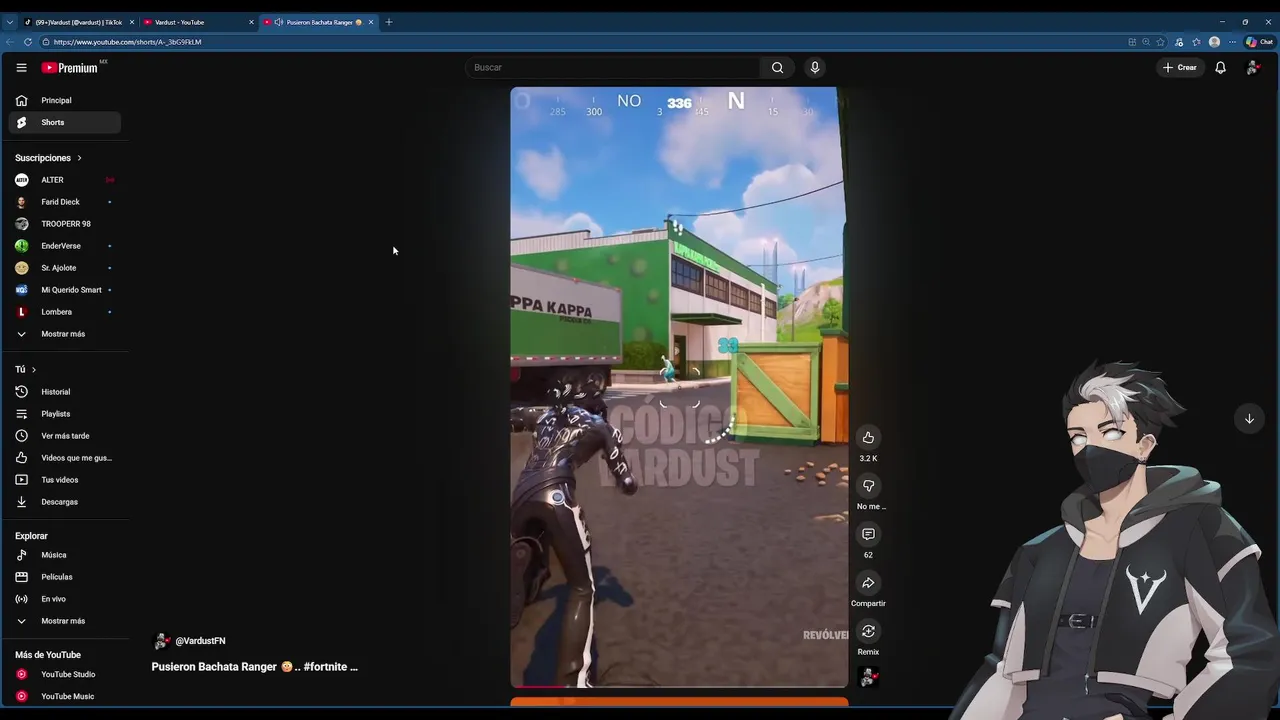1280x720 pixels.
Task: Open Ver más tarde list
Action: click(x=65, y=436)
